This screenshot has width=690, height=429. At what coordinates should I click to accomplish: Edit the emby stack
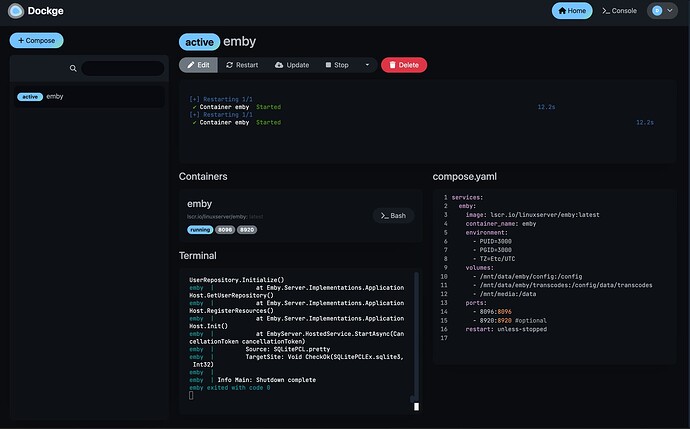click(198, 65)
